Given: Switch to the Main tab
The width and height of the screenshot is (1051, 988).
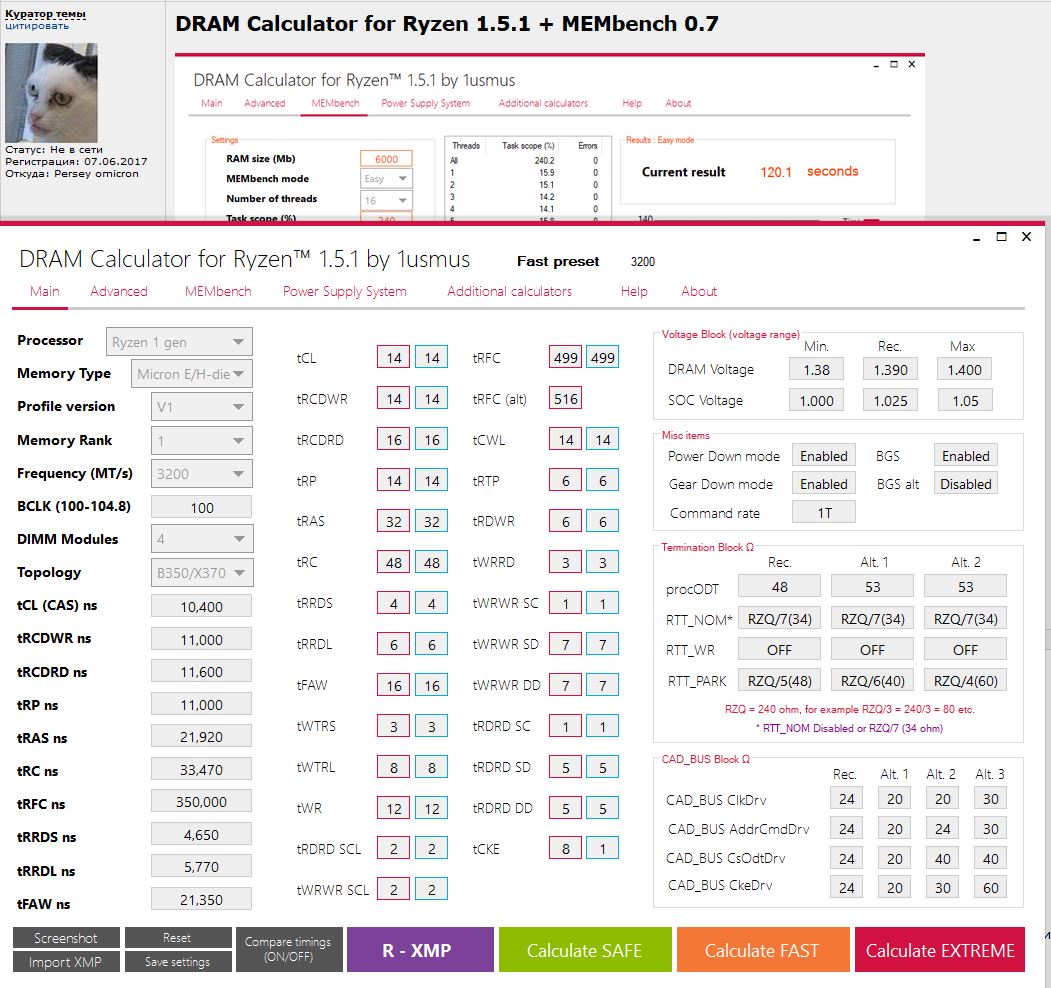Looking at the screenshot, I should pyautogui.click(x=44, y=292).
